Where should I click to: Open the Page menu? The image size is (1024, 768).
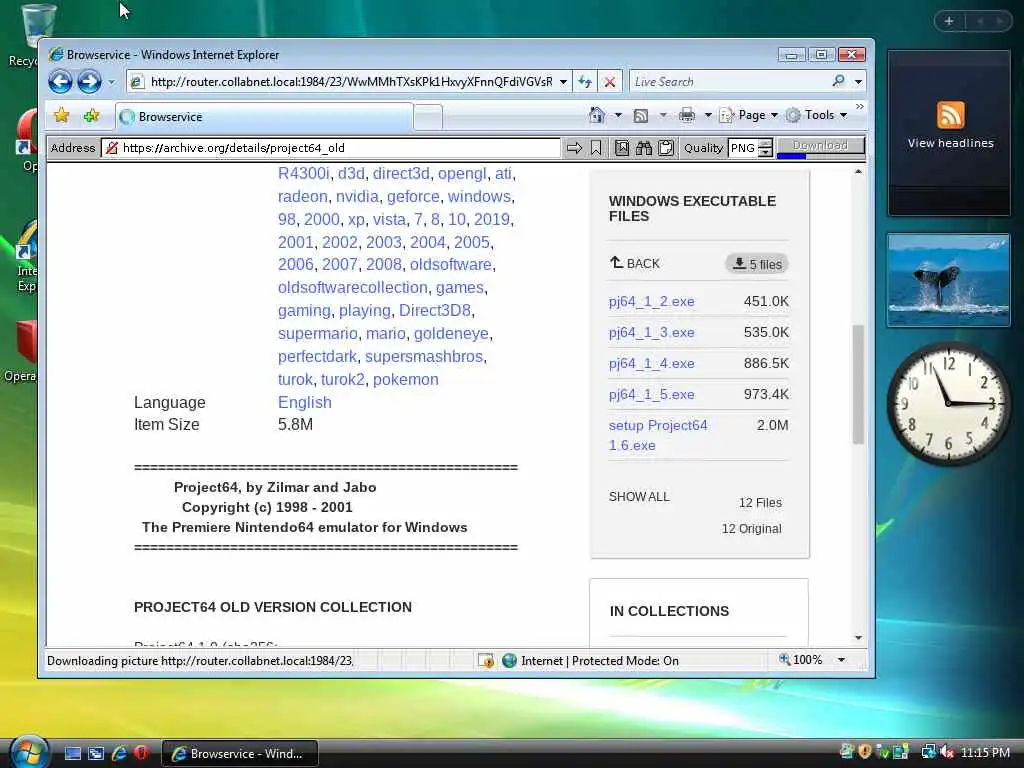(748, 115)
